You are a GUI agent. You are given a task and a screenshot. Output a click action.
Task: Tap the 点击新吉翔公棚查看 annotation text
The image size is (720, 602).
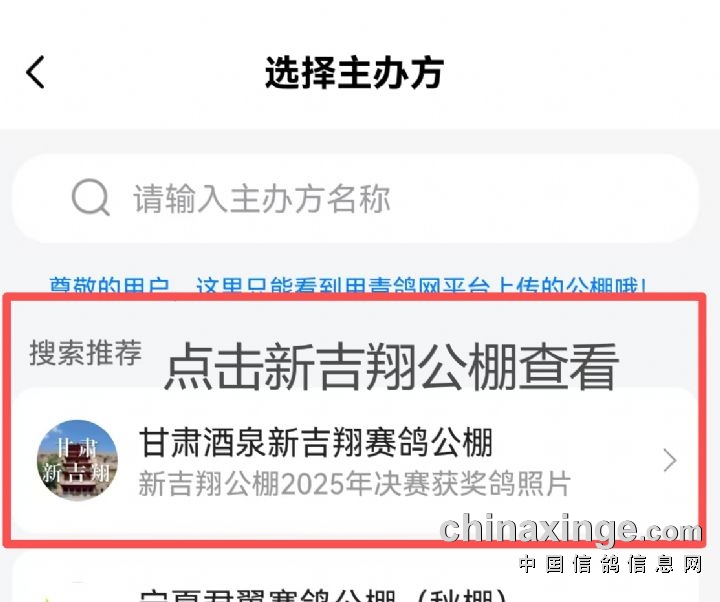click(391, 367)
